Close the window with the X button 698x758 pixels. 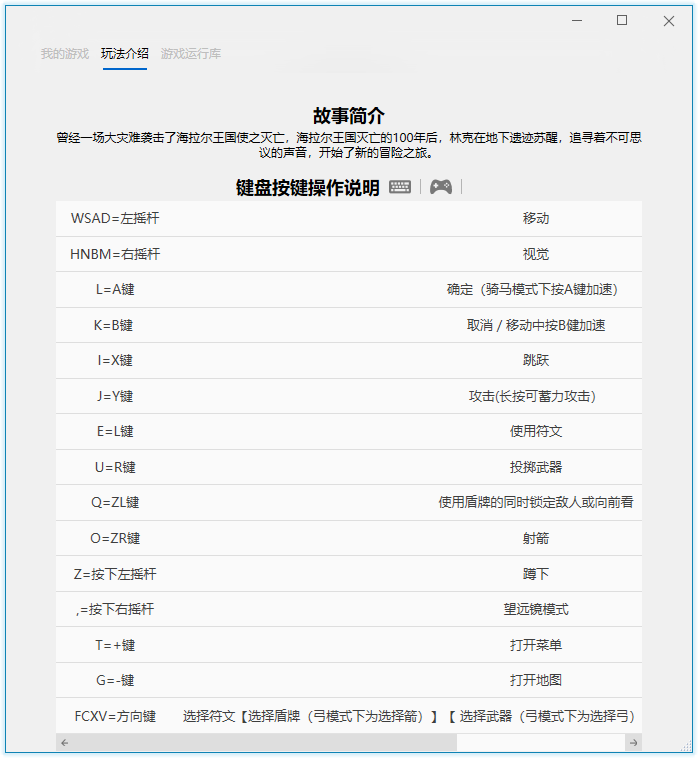(669, 21)
